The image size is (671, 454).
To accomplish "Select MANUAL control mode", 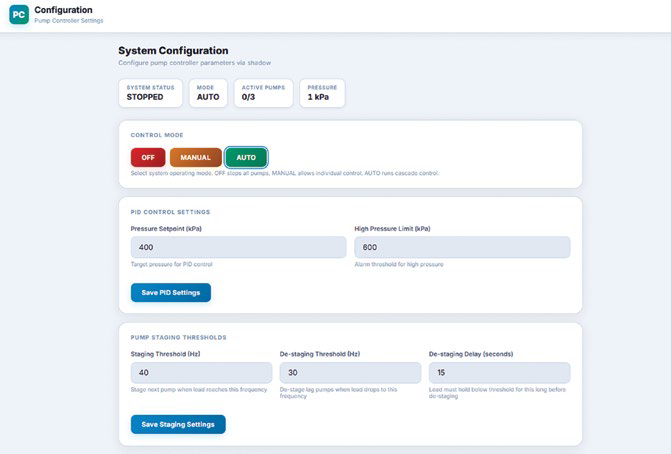I will (x=196, y=157).
